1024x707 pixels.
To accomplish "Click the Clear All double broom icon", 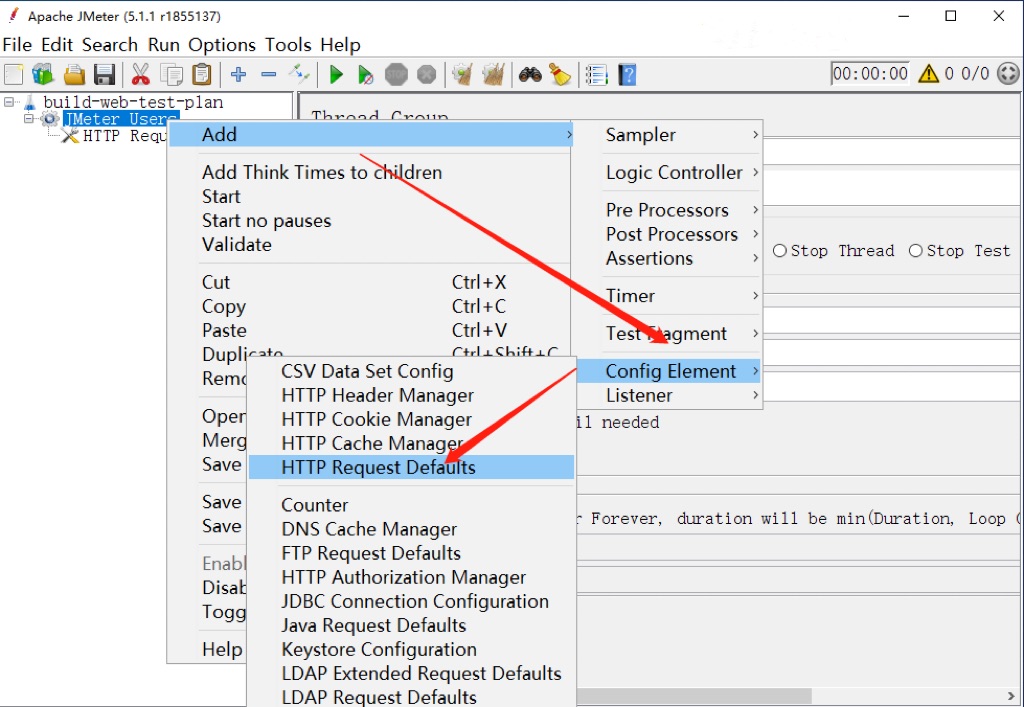I will pos(494,74).
